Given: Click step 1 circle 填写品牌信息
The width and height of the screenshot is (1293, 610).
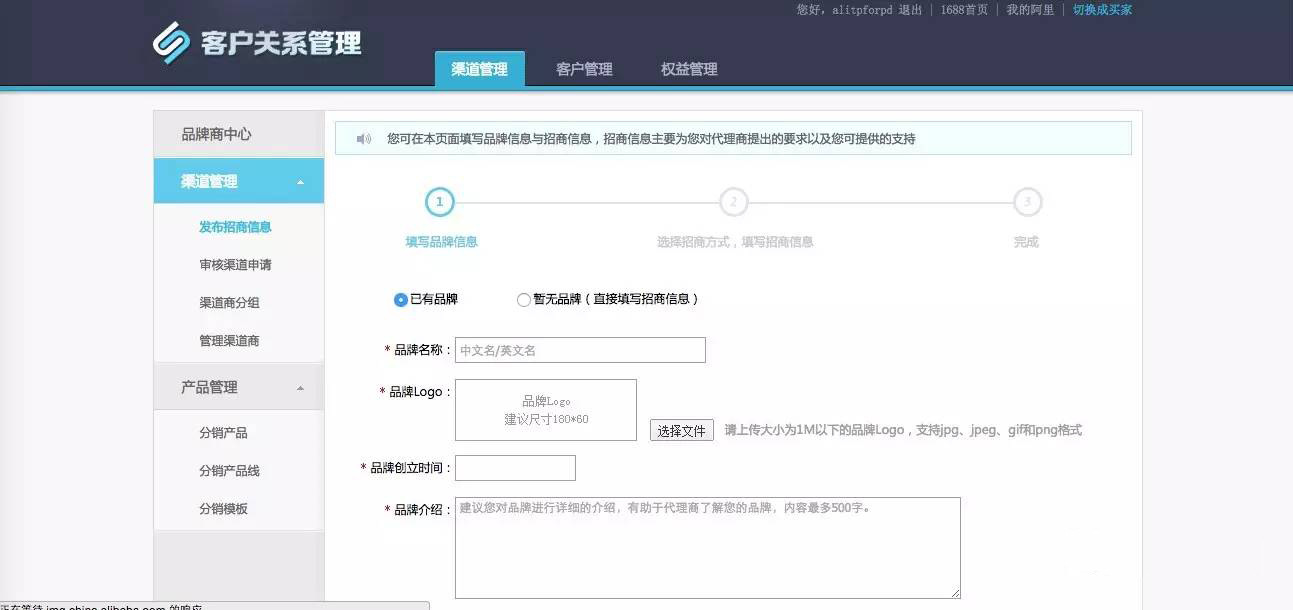Looking at the screenshot, I should [x=440, y=202].
